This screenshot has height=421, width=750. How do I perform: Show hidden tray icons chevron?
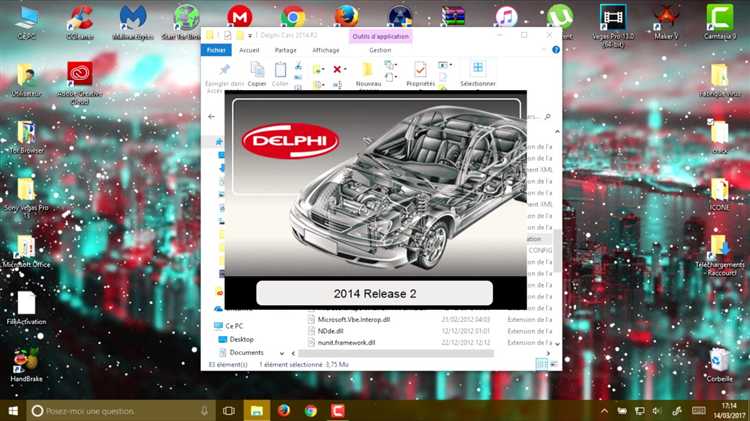[x=605, y=411]
